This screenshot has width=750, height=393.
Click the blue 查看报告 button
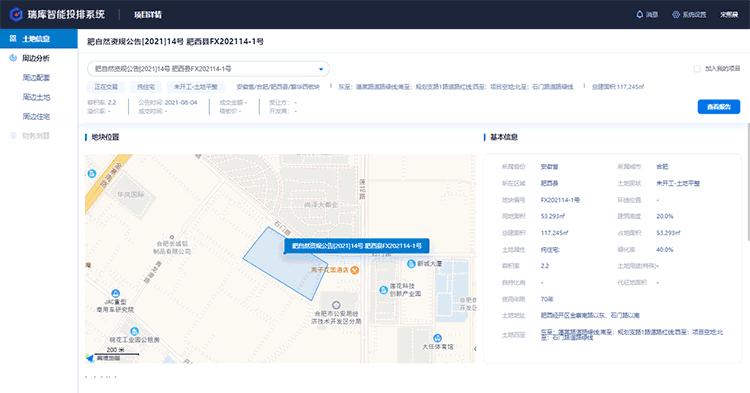coord(718,107)
